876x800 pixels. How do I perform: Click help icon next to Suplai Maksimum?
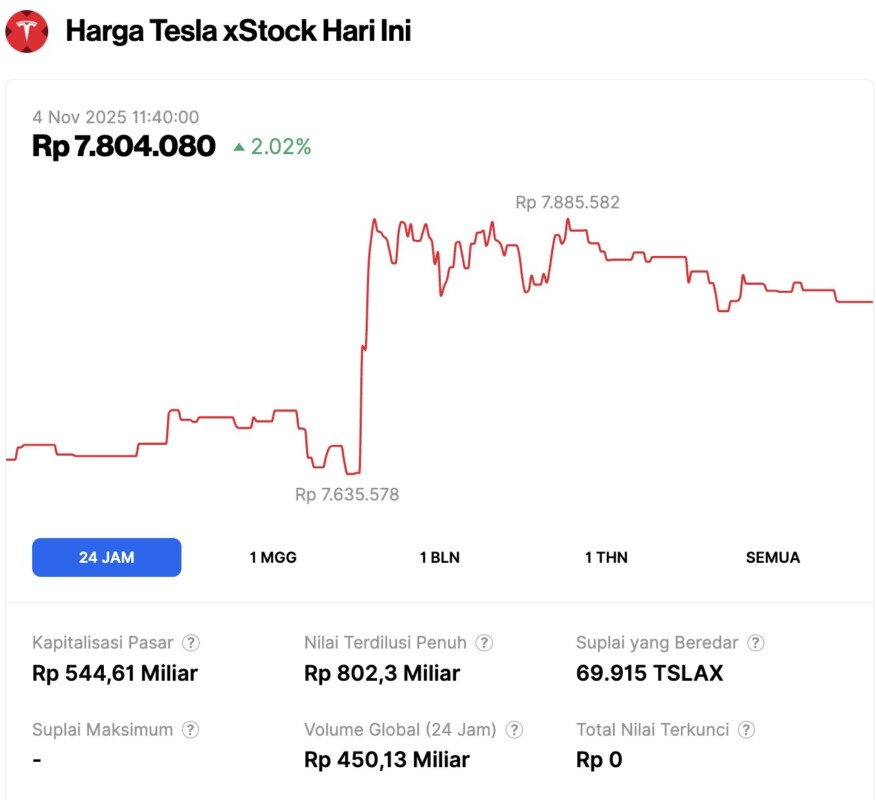tap(190, 730)
